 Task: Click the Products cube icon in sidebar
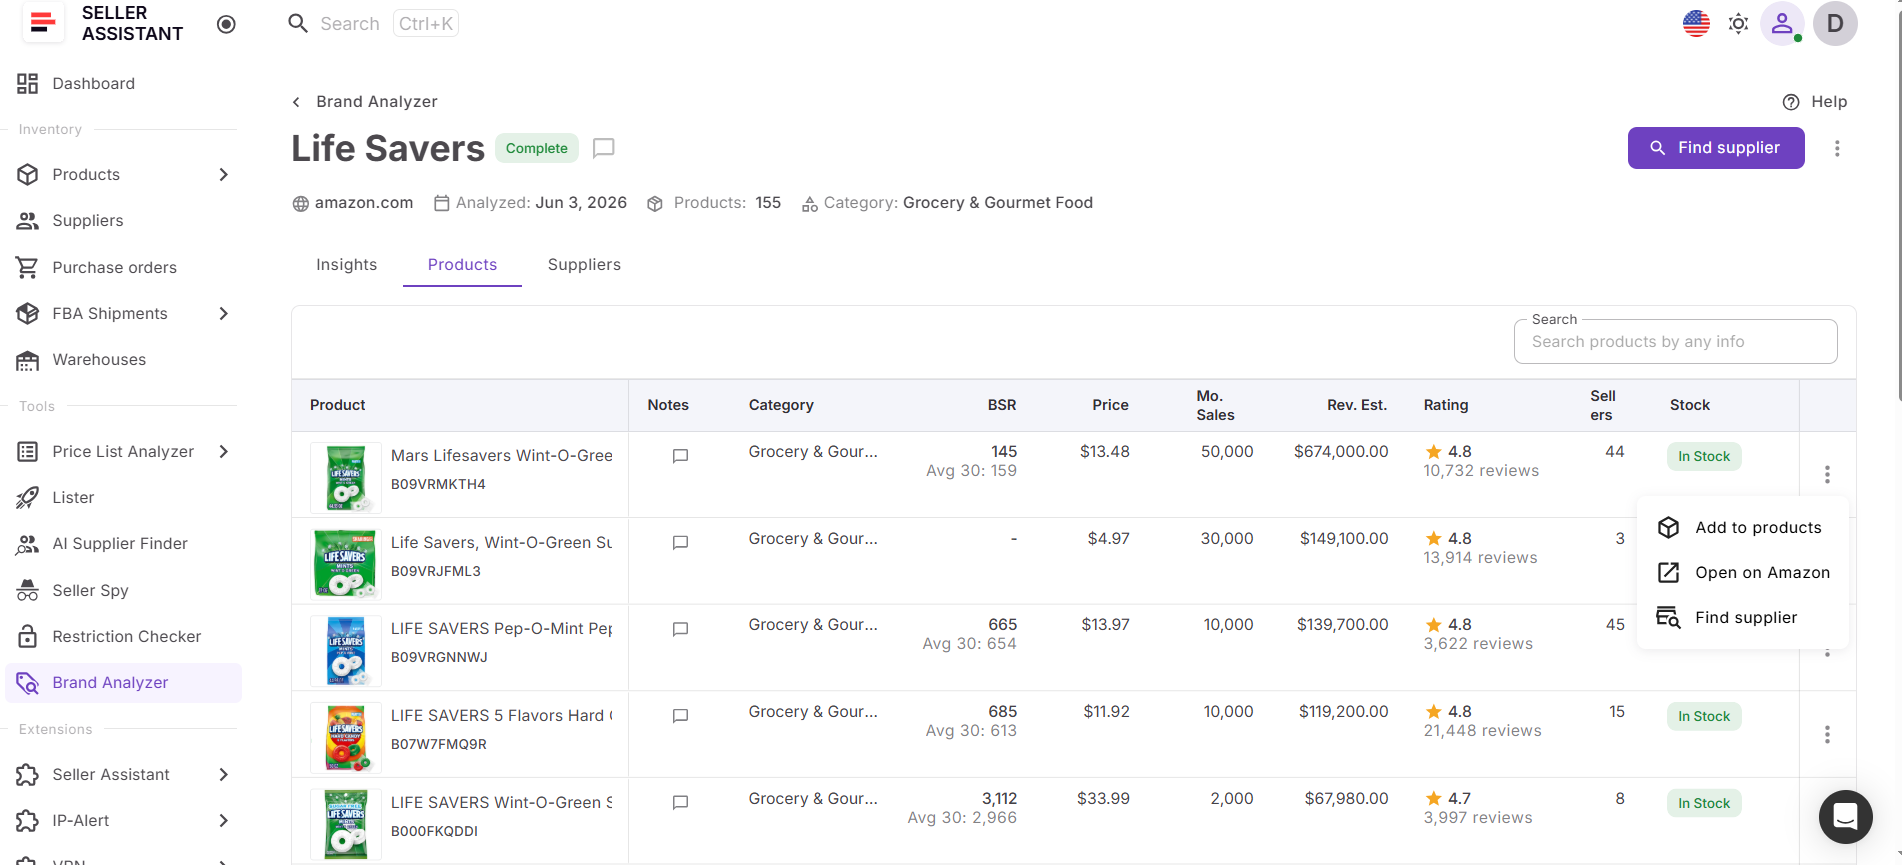click(x=28, y=175)
